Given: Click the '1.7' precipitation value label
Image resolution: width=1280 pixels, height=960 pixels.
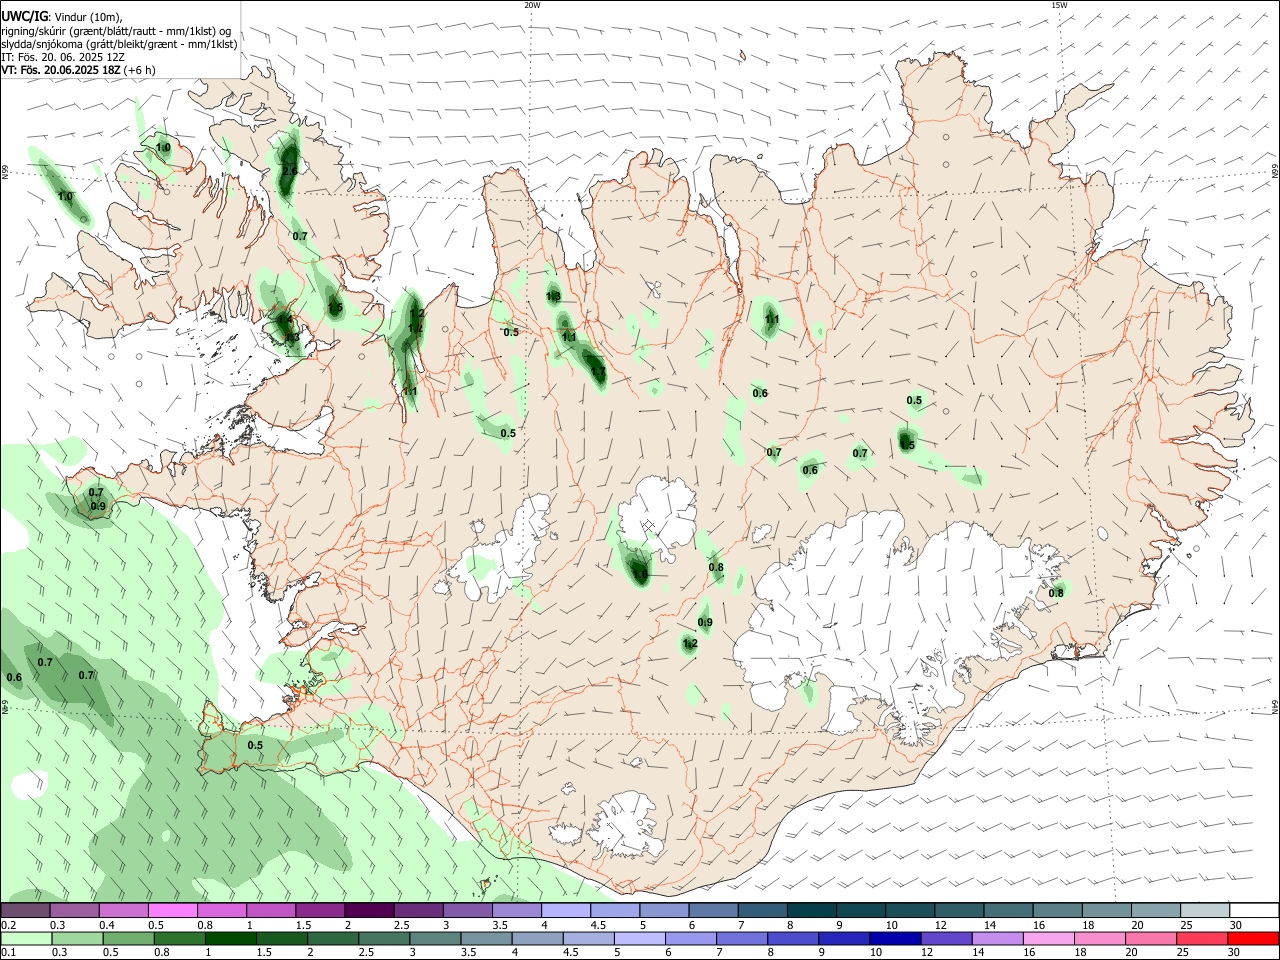Looking at the screenshot, I should (599, 373).
